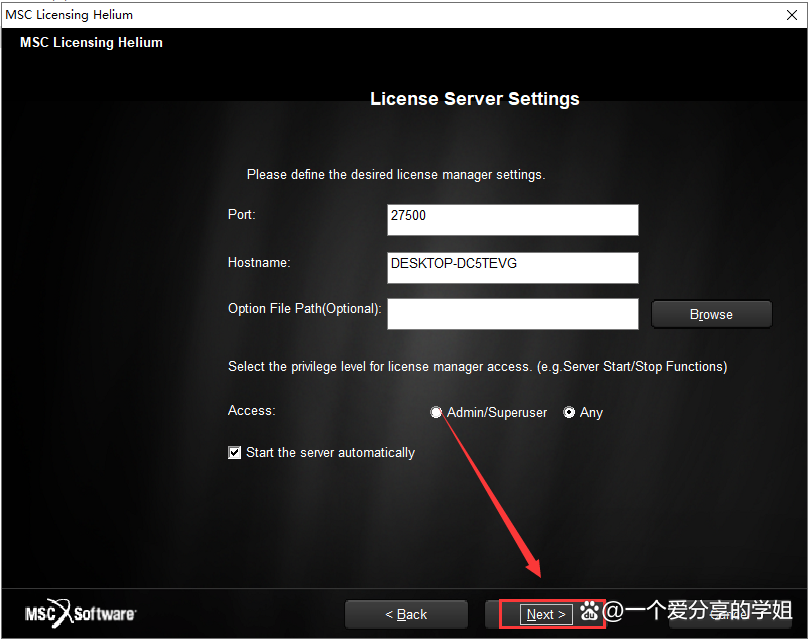
Task: Click the Option File Path field
Action: [512, 314]
